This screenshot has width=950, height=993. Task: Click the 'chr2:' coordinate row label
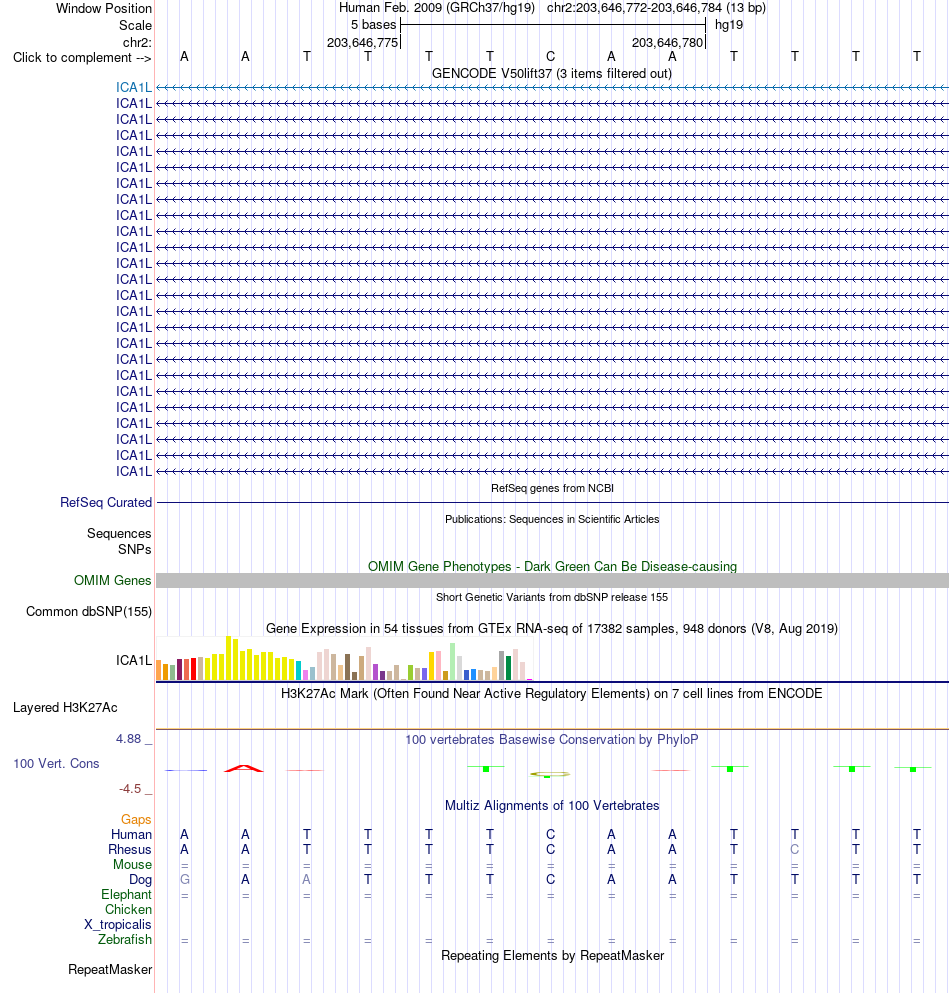click(137, 42)
